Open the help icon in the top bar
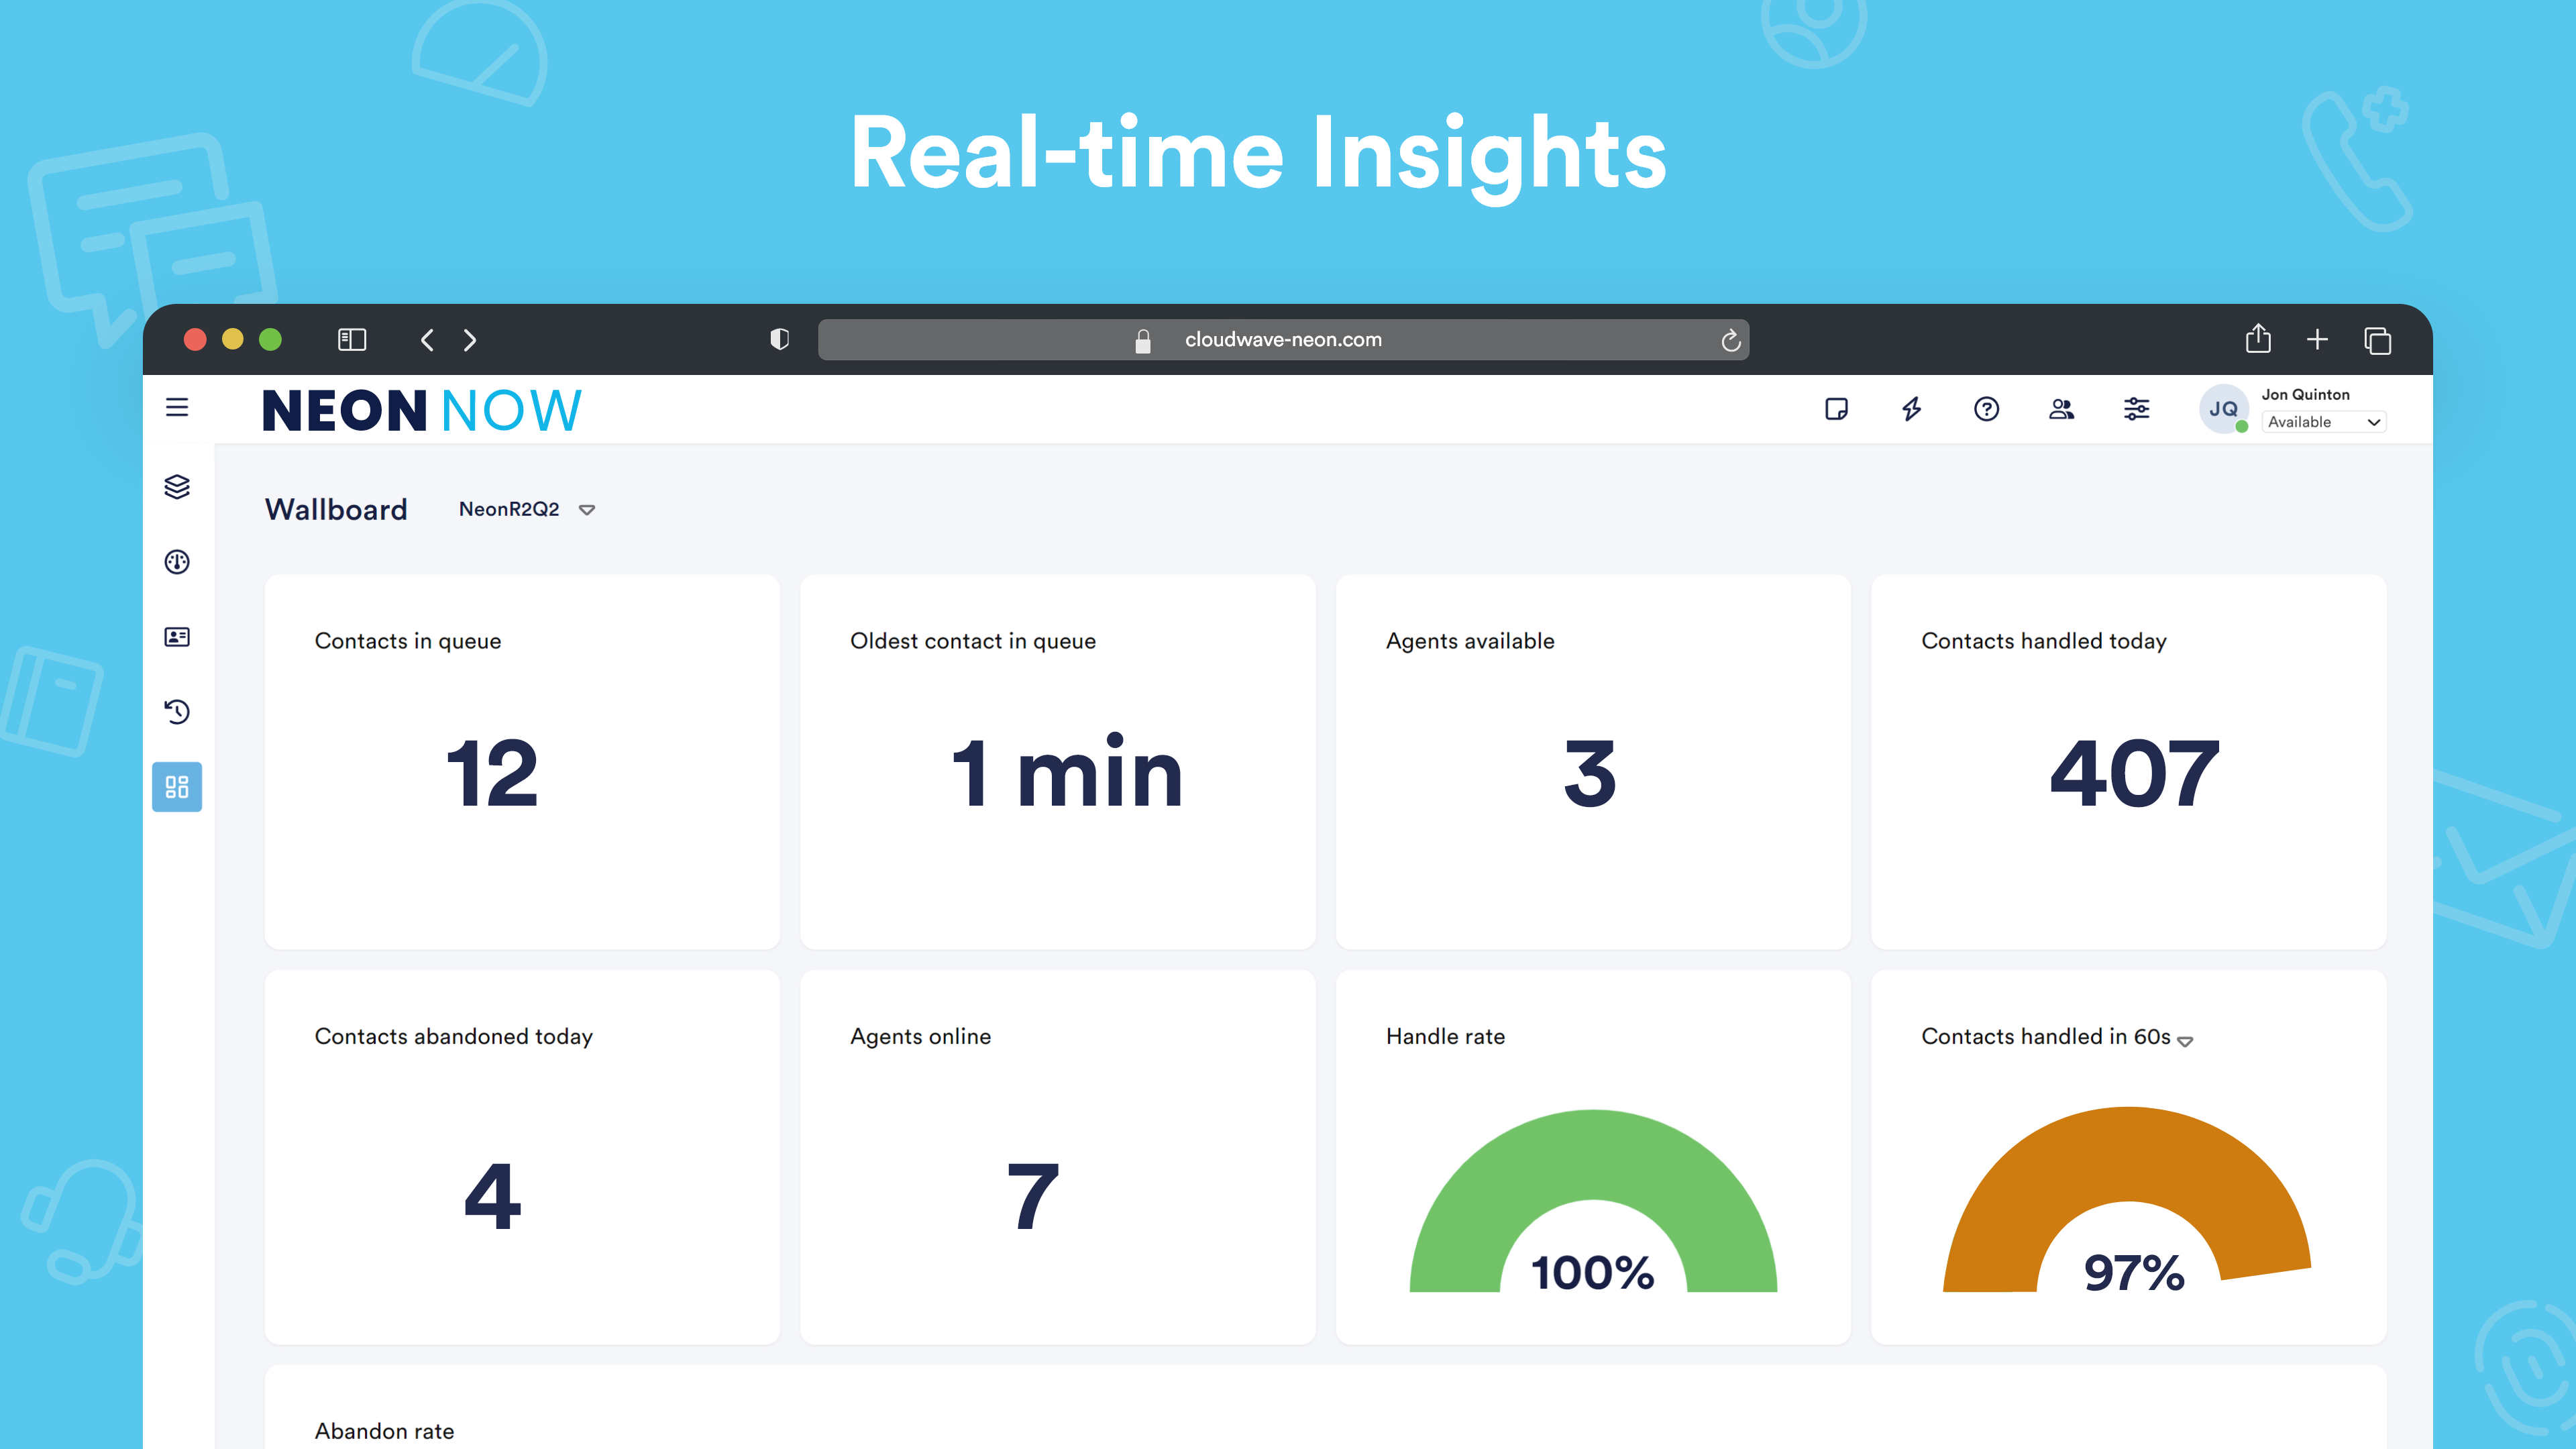2576x1449 pixels. tap(1987, 409)
